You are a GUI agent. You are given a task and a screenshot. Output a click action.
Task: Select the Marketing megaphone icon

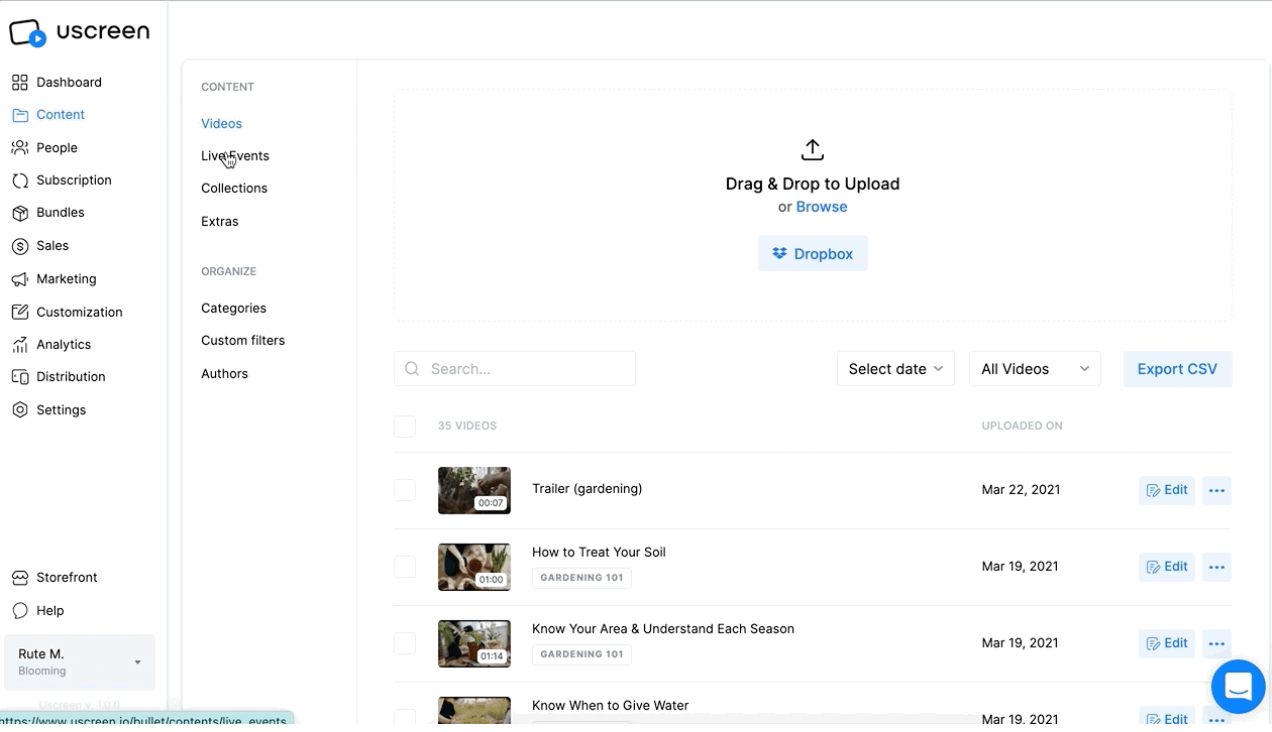(18, 279)
